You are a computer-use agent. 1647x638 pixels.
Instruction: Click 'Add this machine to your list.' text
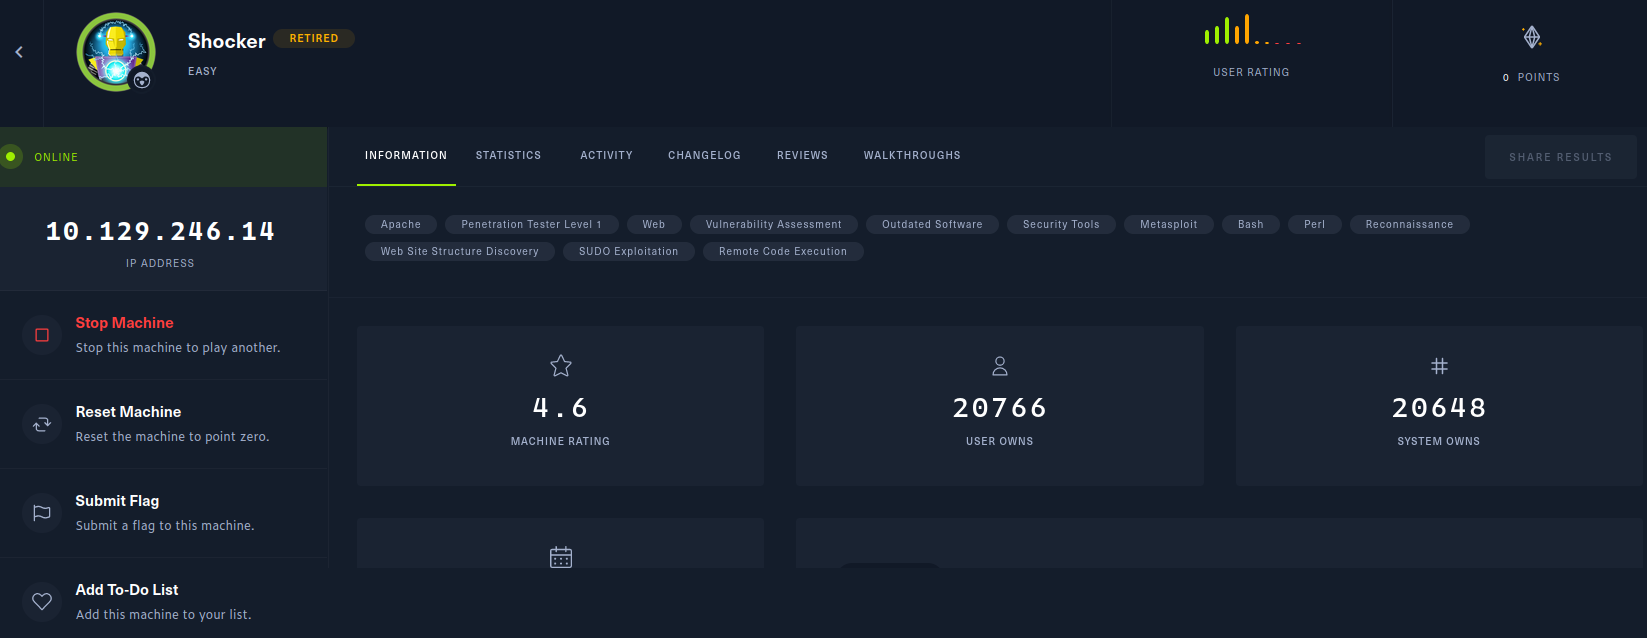164,615
